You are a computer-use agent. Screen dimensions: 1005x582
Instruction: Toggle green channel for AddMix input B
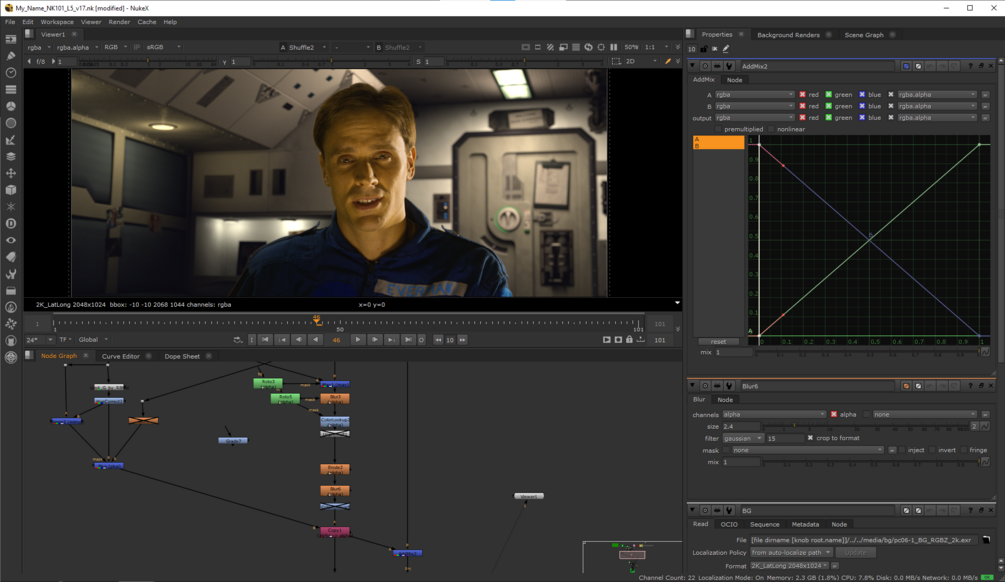(x=828, y=106)
